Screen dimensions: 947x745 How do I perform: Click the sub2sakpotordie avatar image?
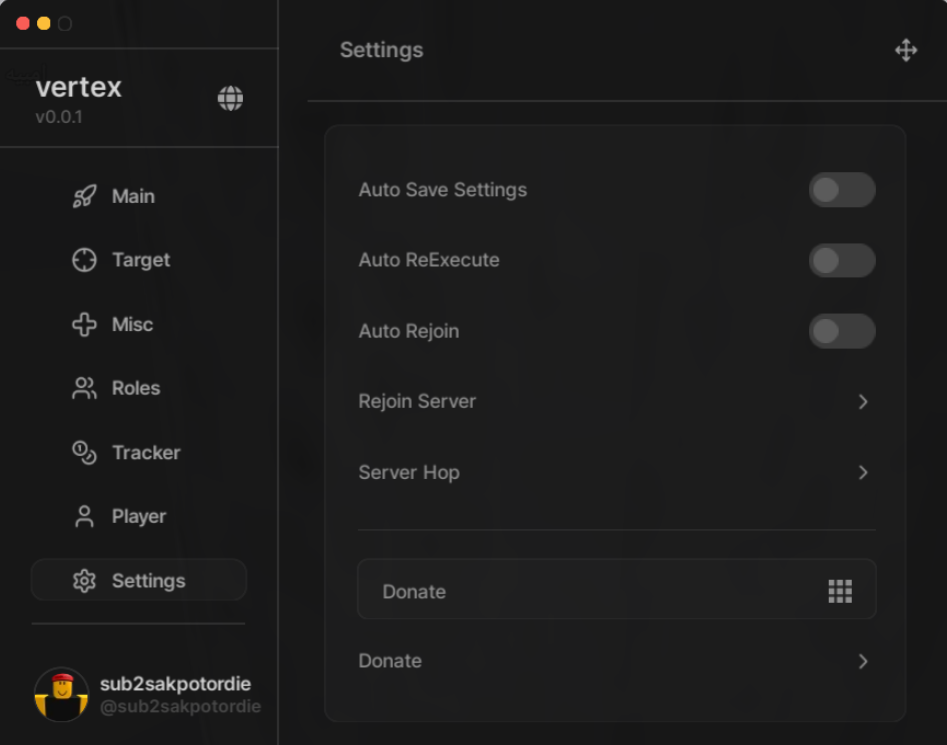pos(62,694)
